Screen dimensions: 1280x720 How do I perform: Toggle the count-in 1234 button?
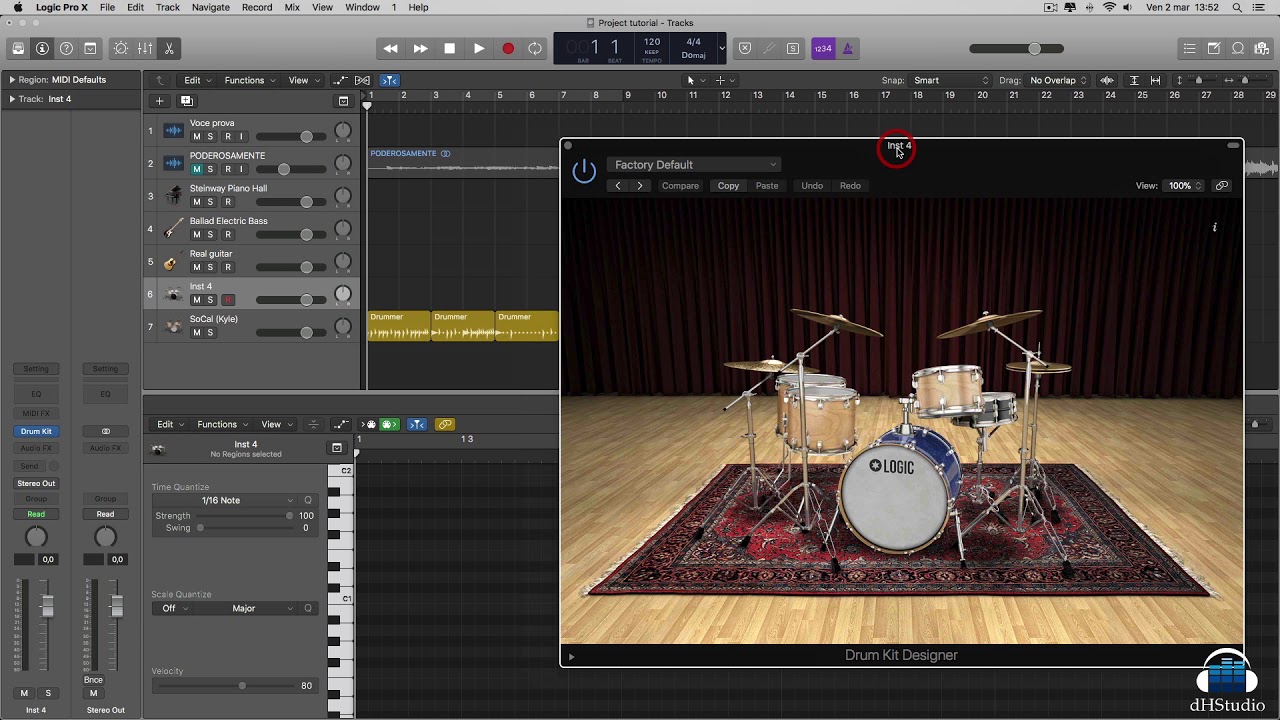coord(823,48)
